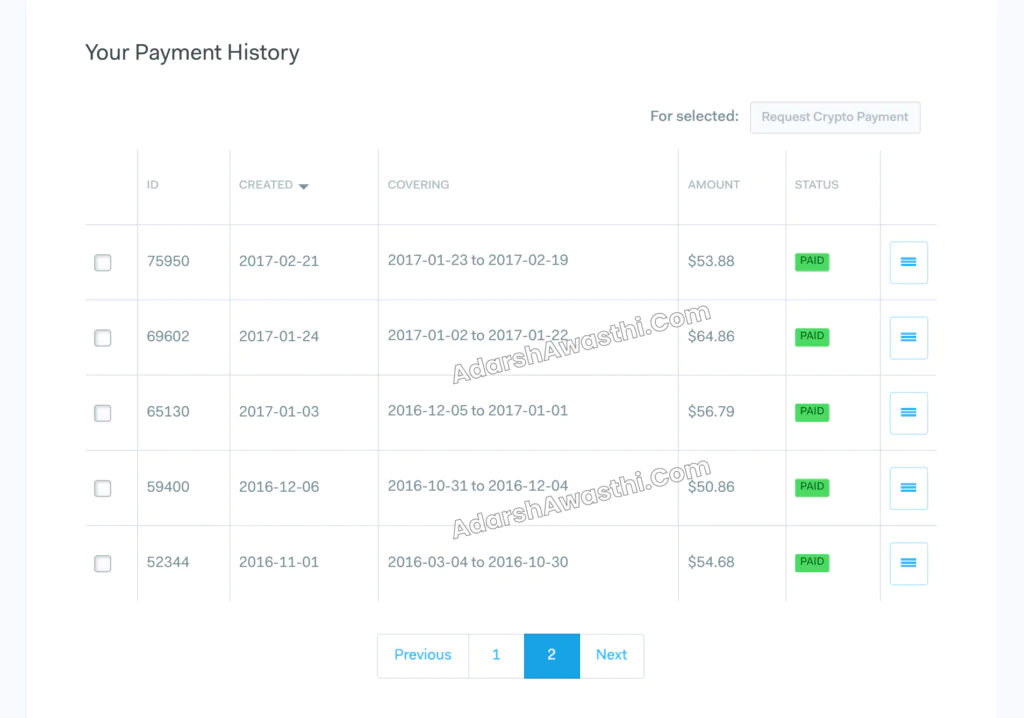1024x718 pixels.
Task: Open the actions menu for invoice 65130
Action: pyautogui.click(x=908, y=412)
